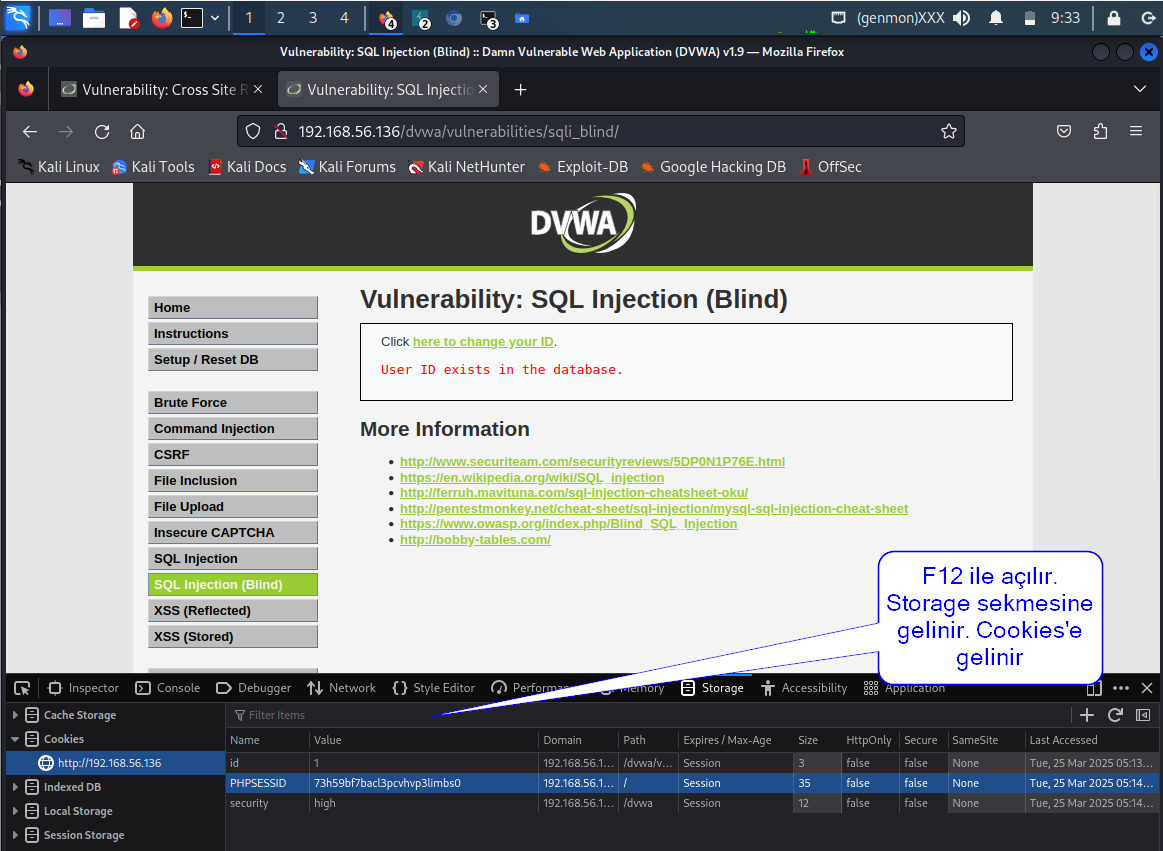Screen dimensions: 1163x851
Task: Switch to the Console devtools tab
Action: point(168,688)
